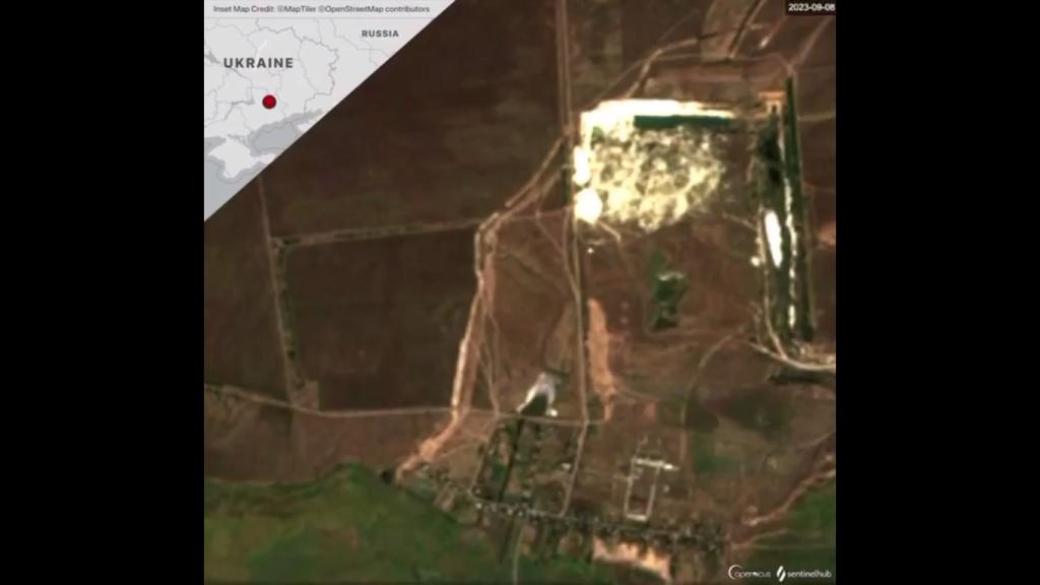Image resolution: width=1040 pixels, height=585 pixels.
Task: Click the RUSSIA label on the inset map
Action: 380,34
